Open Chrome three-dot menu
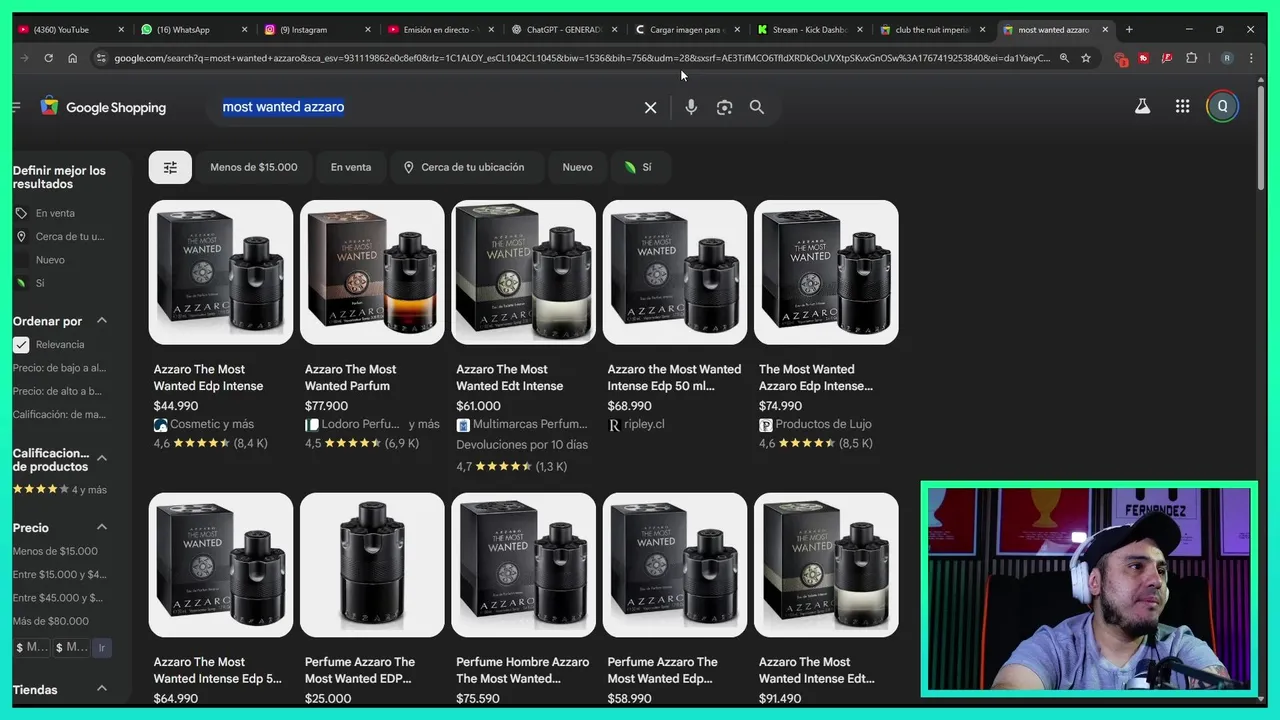The height and width of the screenshot is (720, 1280). pos(1251,58)
